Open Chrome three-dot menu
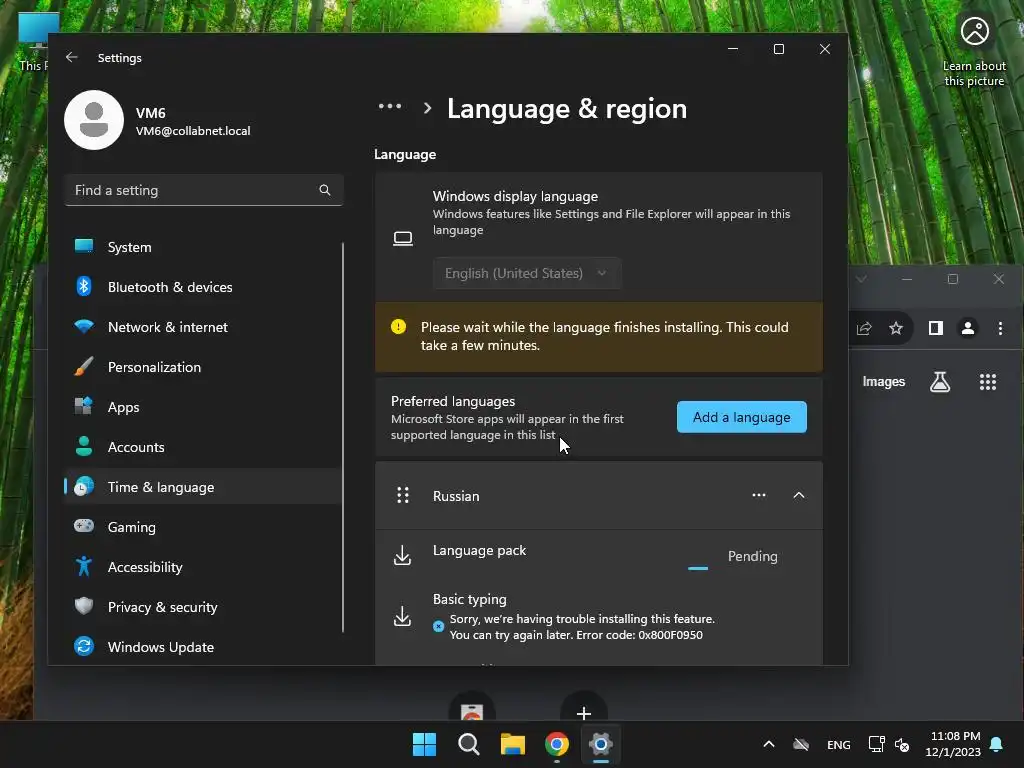Viewport: 1024px width, 768px height. [x=1000, y=328]
